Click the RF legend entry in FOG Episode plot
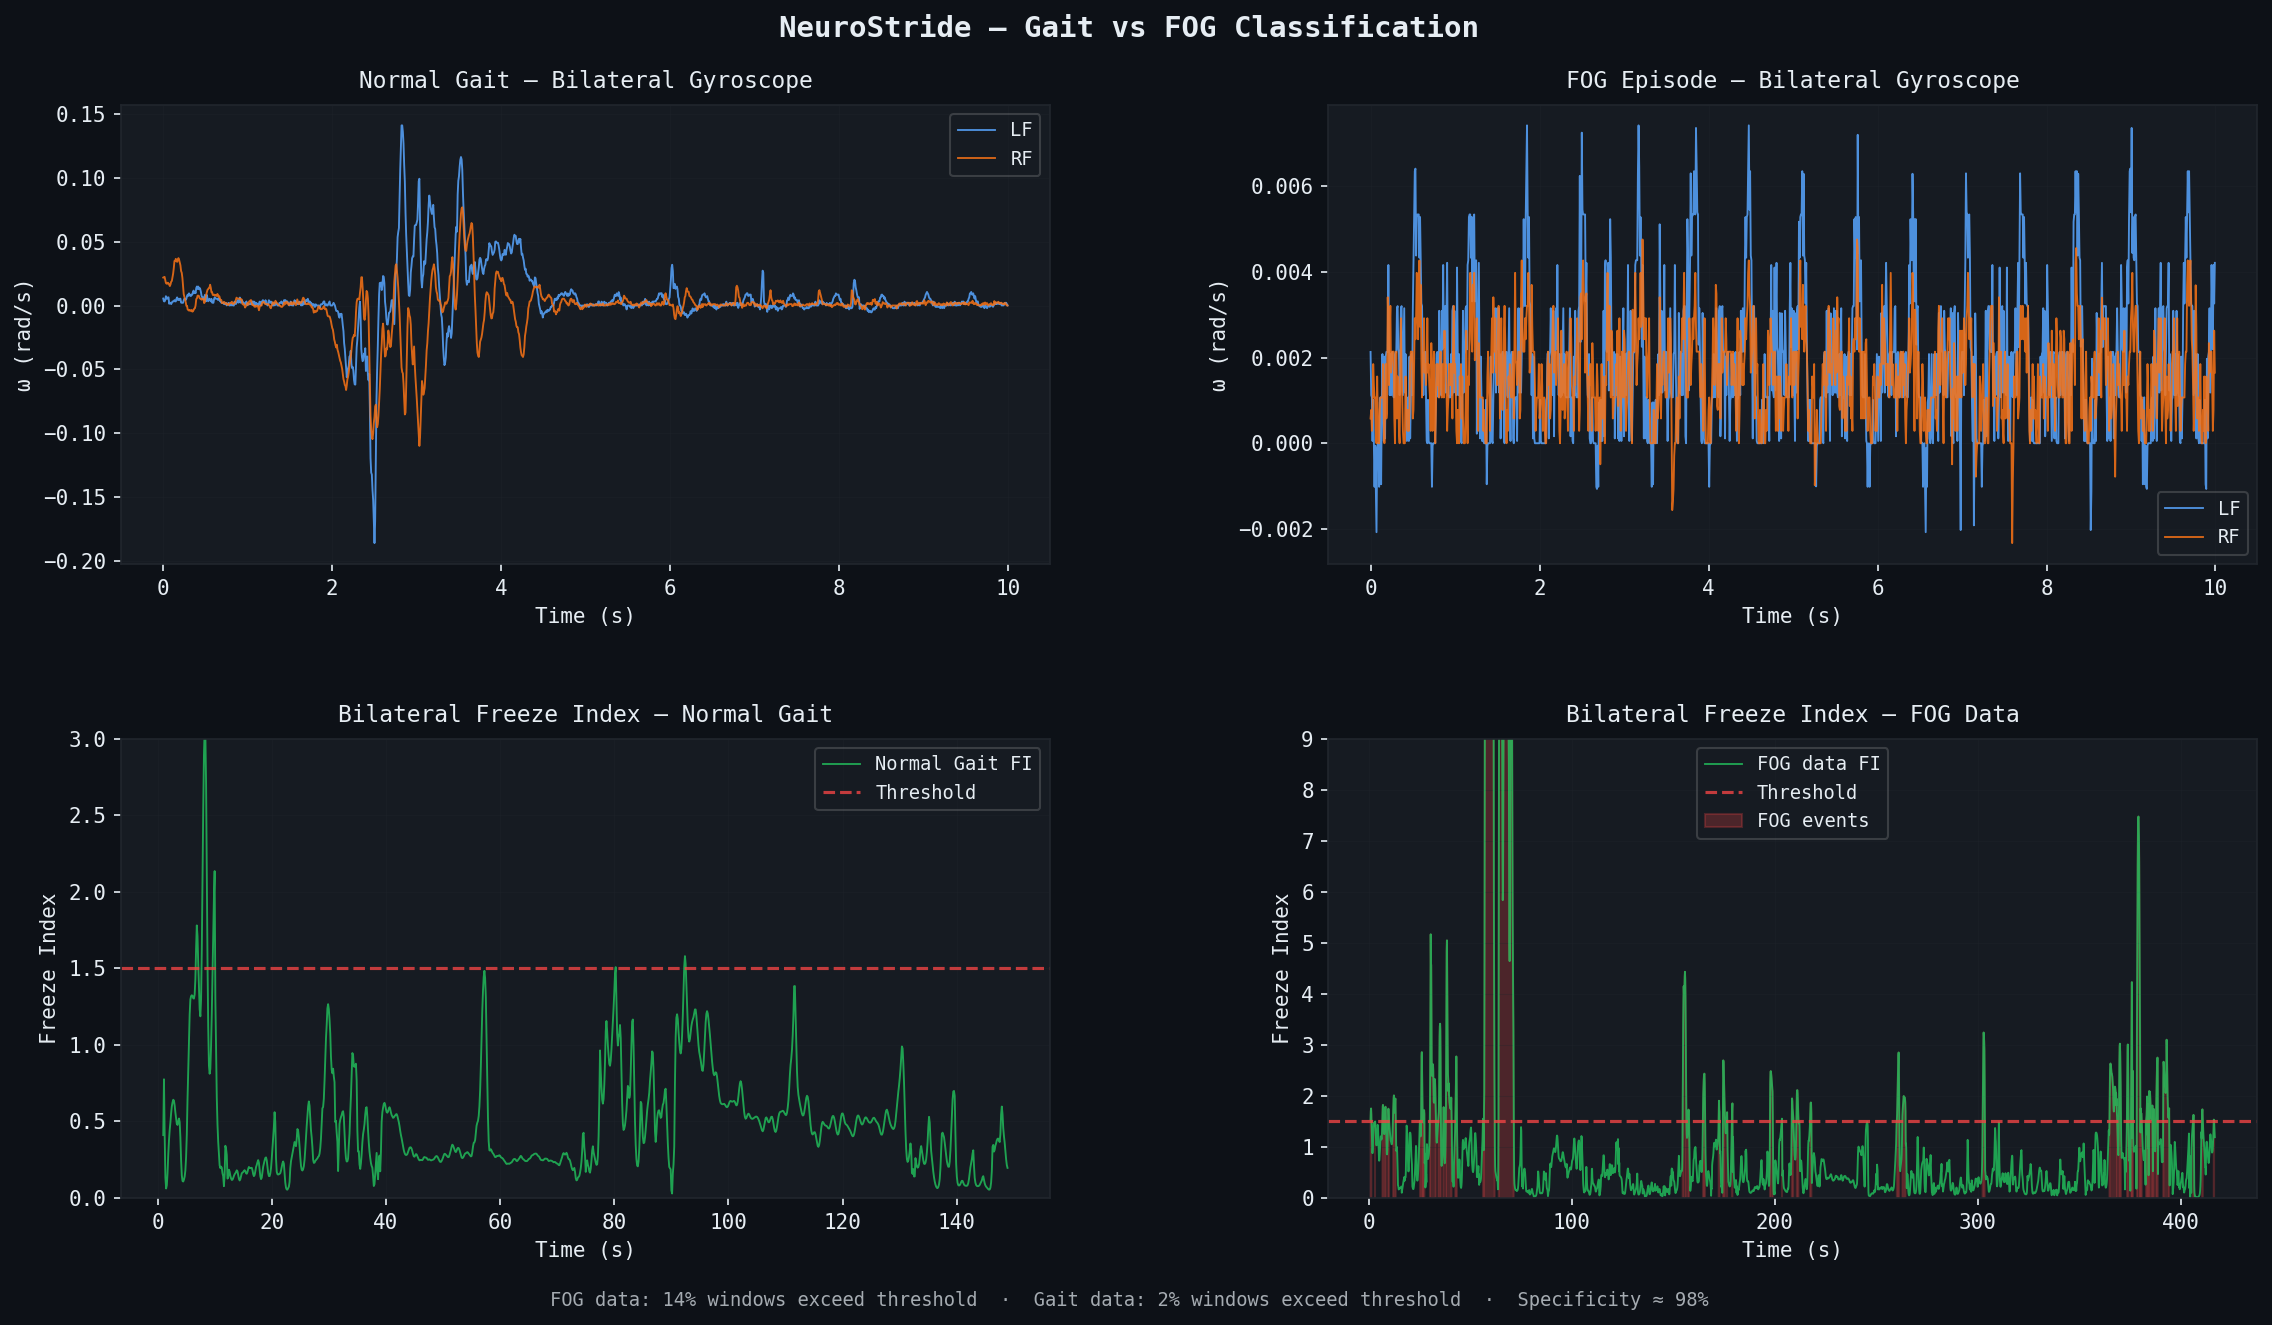This screenshot has height=1325, width=2272. (2227, 537)
